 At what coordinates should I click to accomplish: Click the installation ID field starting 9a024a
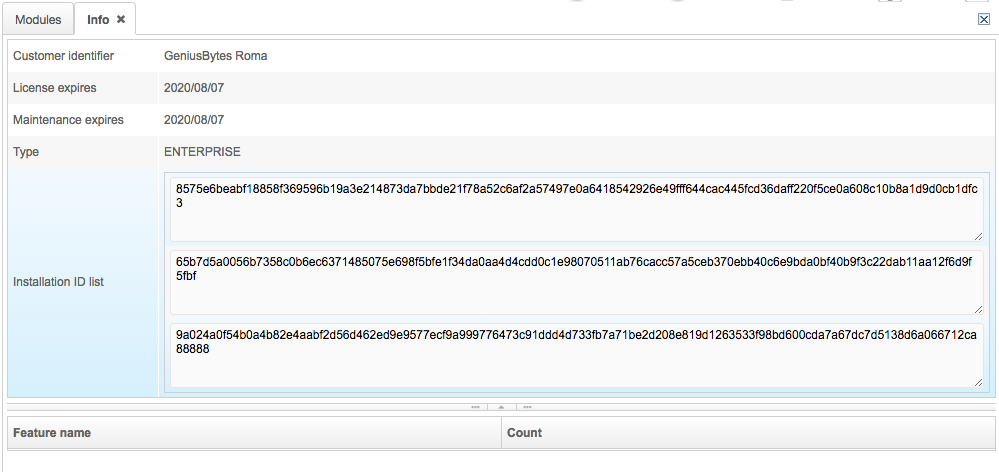tap(577, 355)
